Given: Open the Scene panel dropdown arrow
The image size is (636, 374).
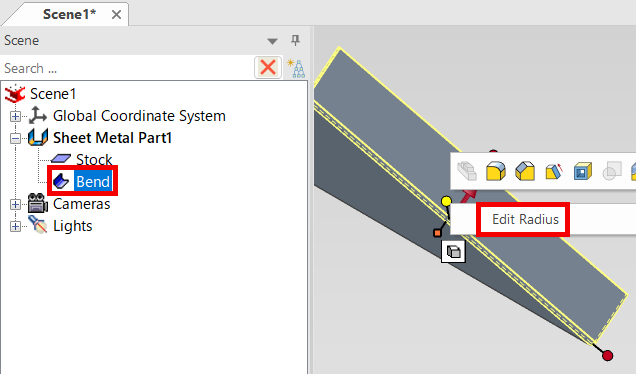Looking at the screenshot, I should tap(272, 41).
